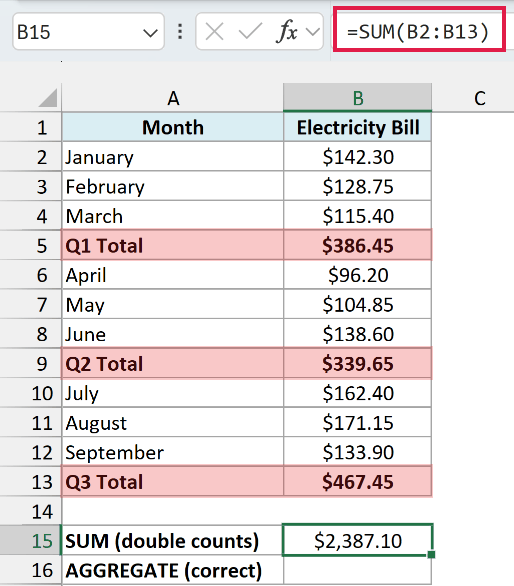This screenshot has height=586, width=514.
Task: Click the Select All corner triangle
Action: coord(48,98)
